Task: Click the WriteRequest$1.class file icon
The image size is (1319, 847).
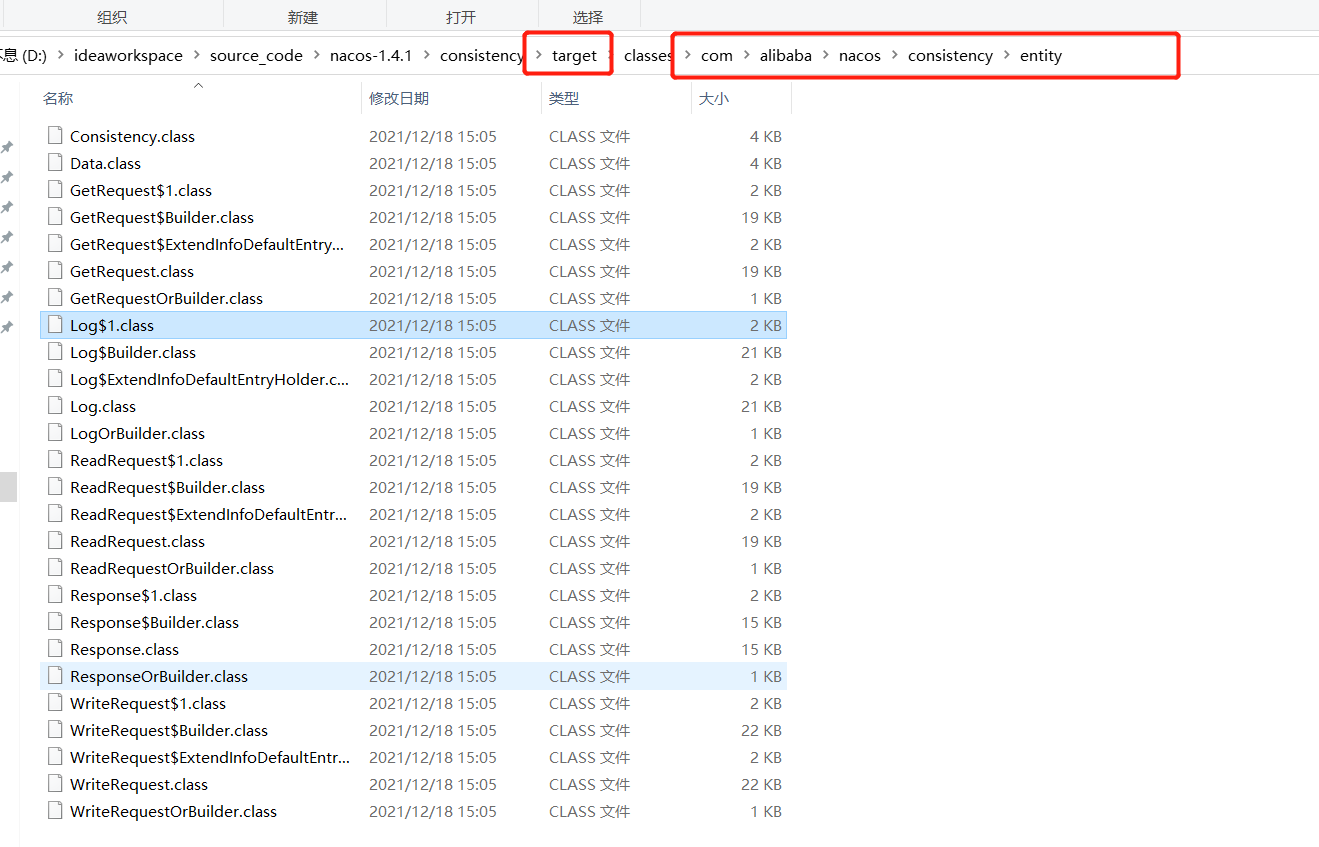Action: [55, 703]
